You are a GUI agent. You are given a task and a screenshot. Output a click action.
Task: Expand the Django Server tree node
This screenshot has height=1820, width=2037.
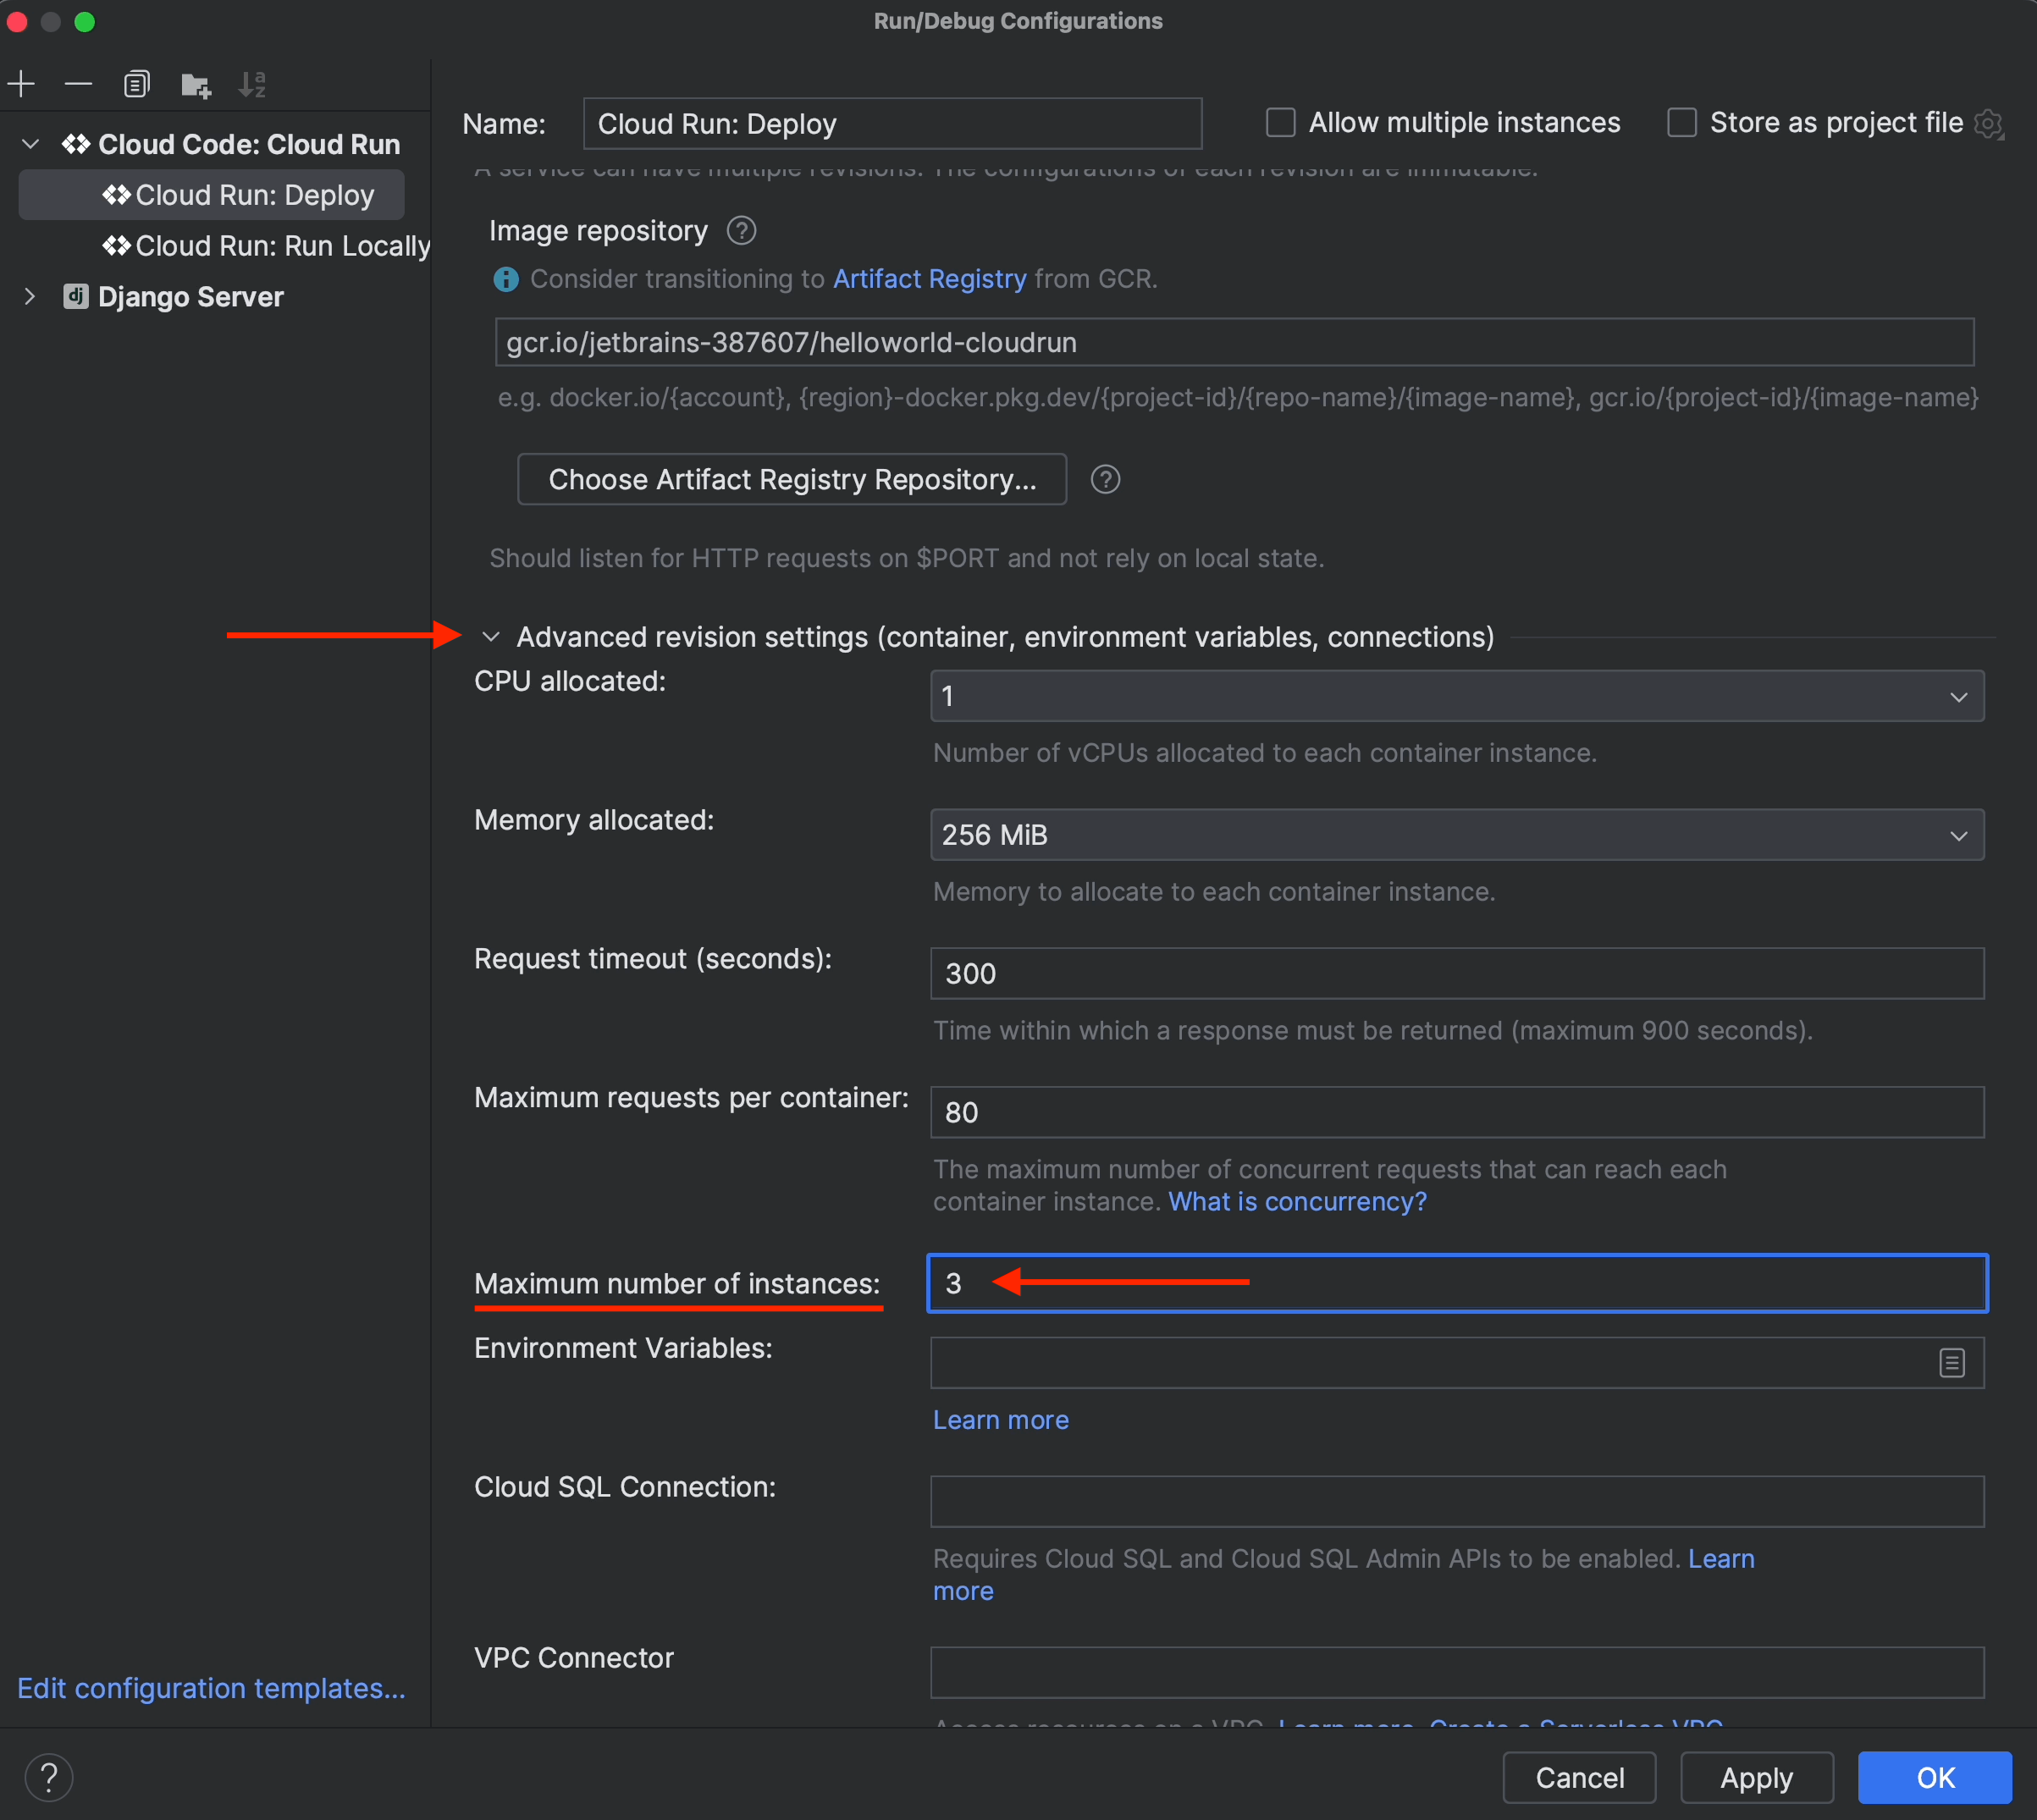30,297
